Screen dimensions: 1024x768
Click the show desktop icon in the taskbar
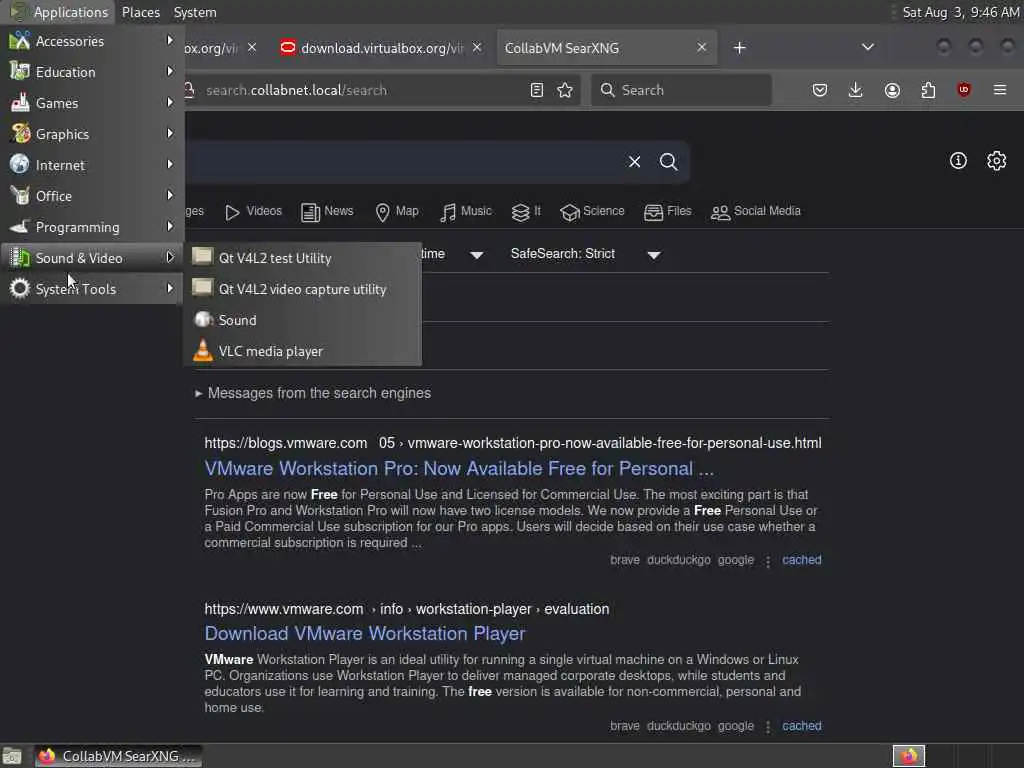click(x=12, y=756)
